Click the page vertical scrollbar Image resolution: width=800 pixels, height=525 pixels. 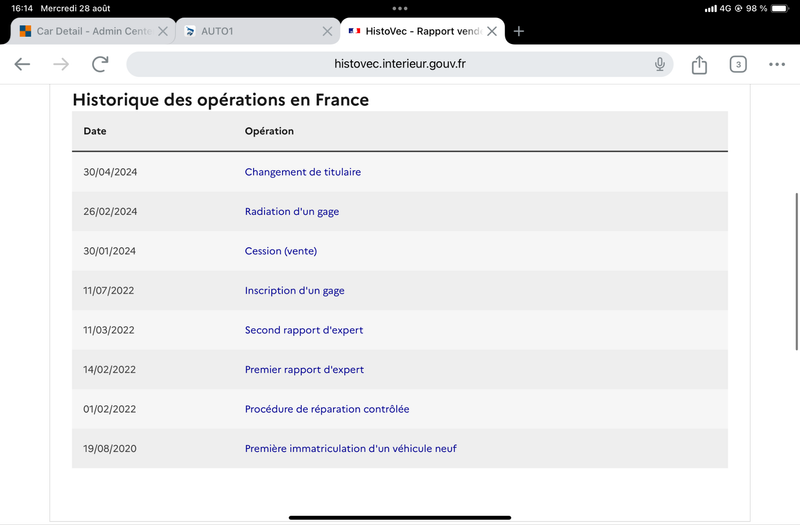(796, 271)
